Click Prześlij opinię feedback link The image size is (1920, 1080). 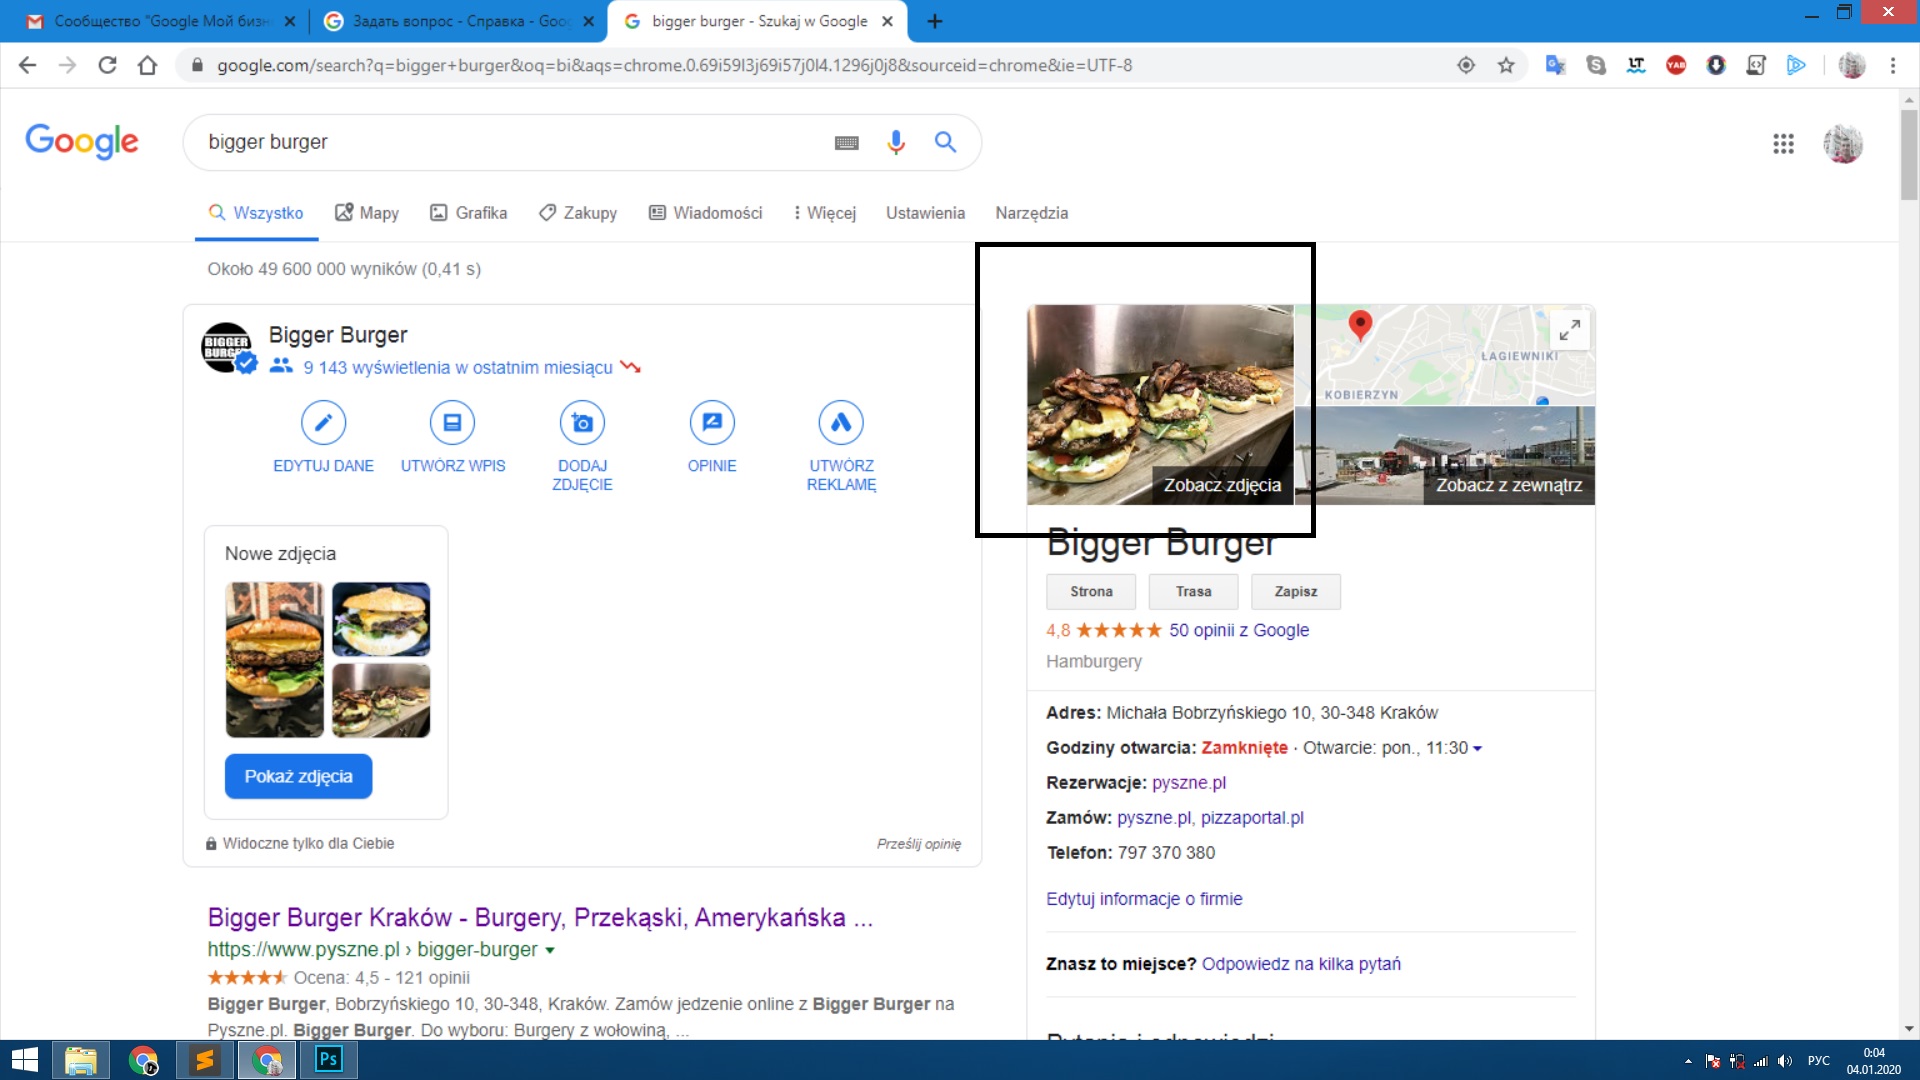pos(918,844)
